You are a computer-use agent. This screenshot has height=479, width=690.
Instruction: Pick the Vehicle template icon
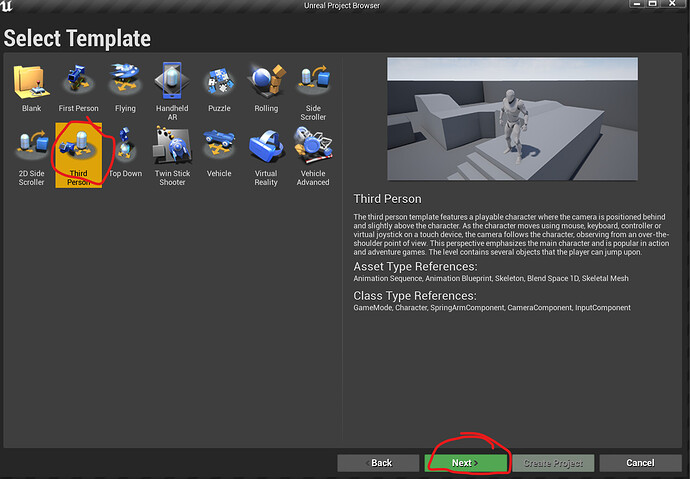pyautogui.click(x=219, y=150)
